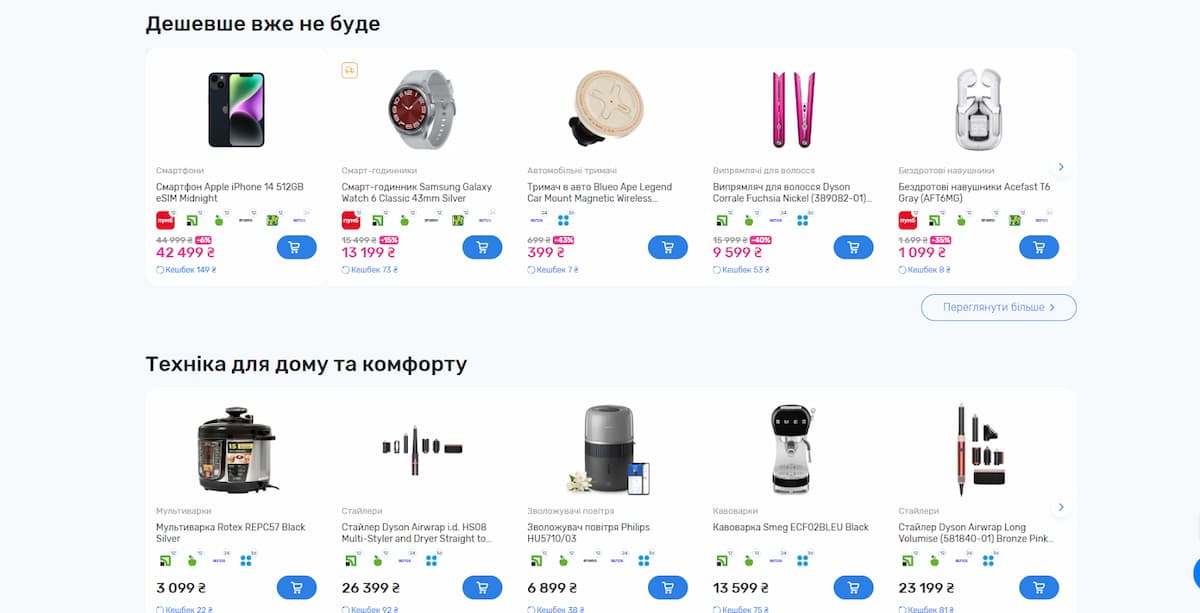Viewport: 1200px width, 613px height.
Task: Click red installment badge on Acefast card
Action: 907,220
